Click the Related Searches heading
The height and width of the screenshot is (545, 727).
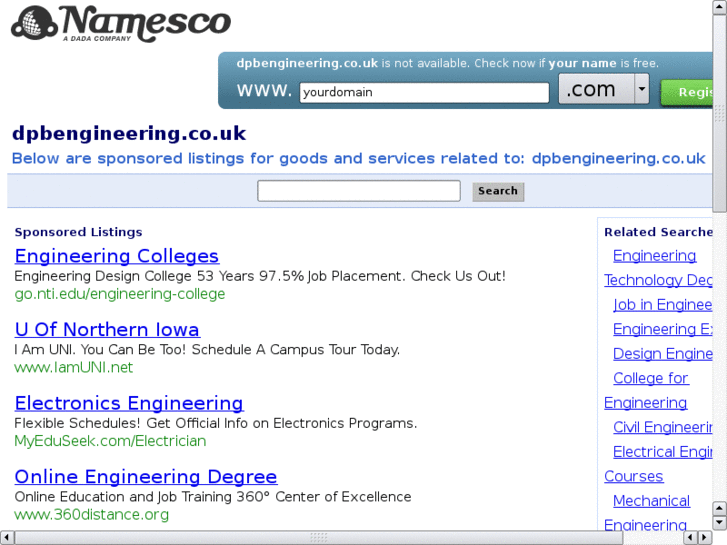(x=658, y=232)
